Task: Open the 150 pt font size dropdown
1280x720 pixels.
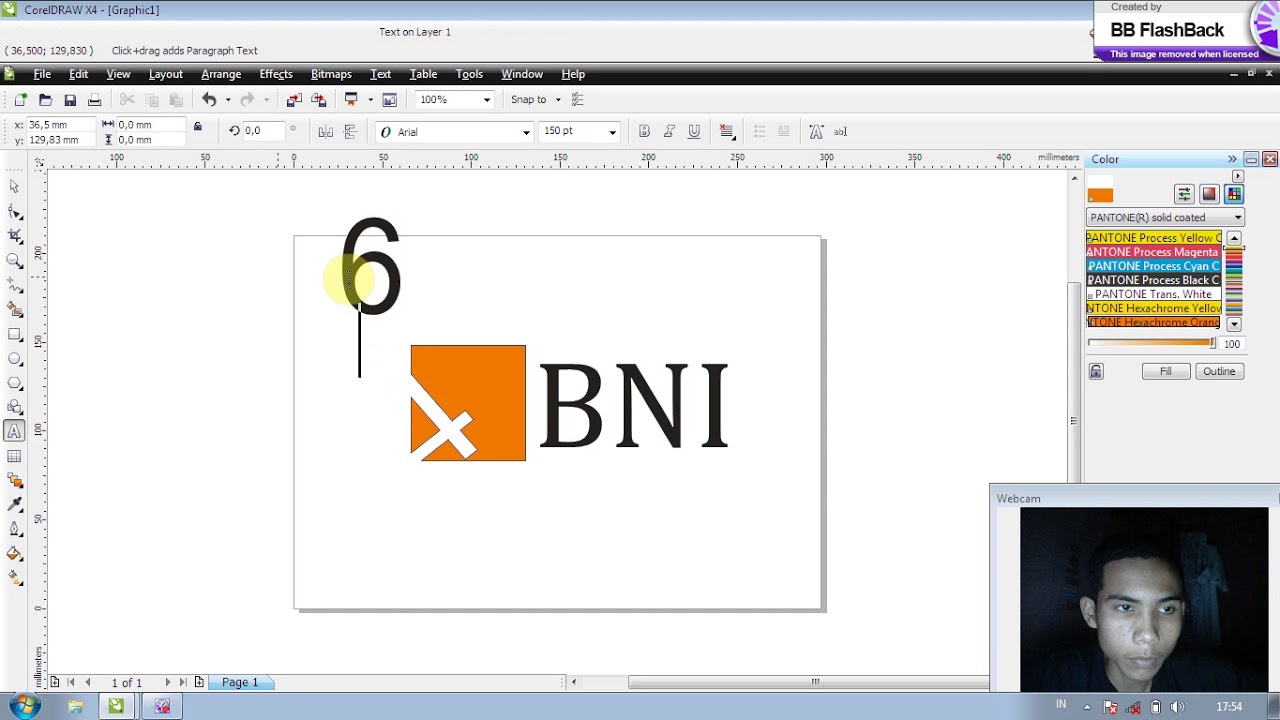Action: point(612,132)
